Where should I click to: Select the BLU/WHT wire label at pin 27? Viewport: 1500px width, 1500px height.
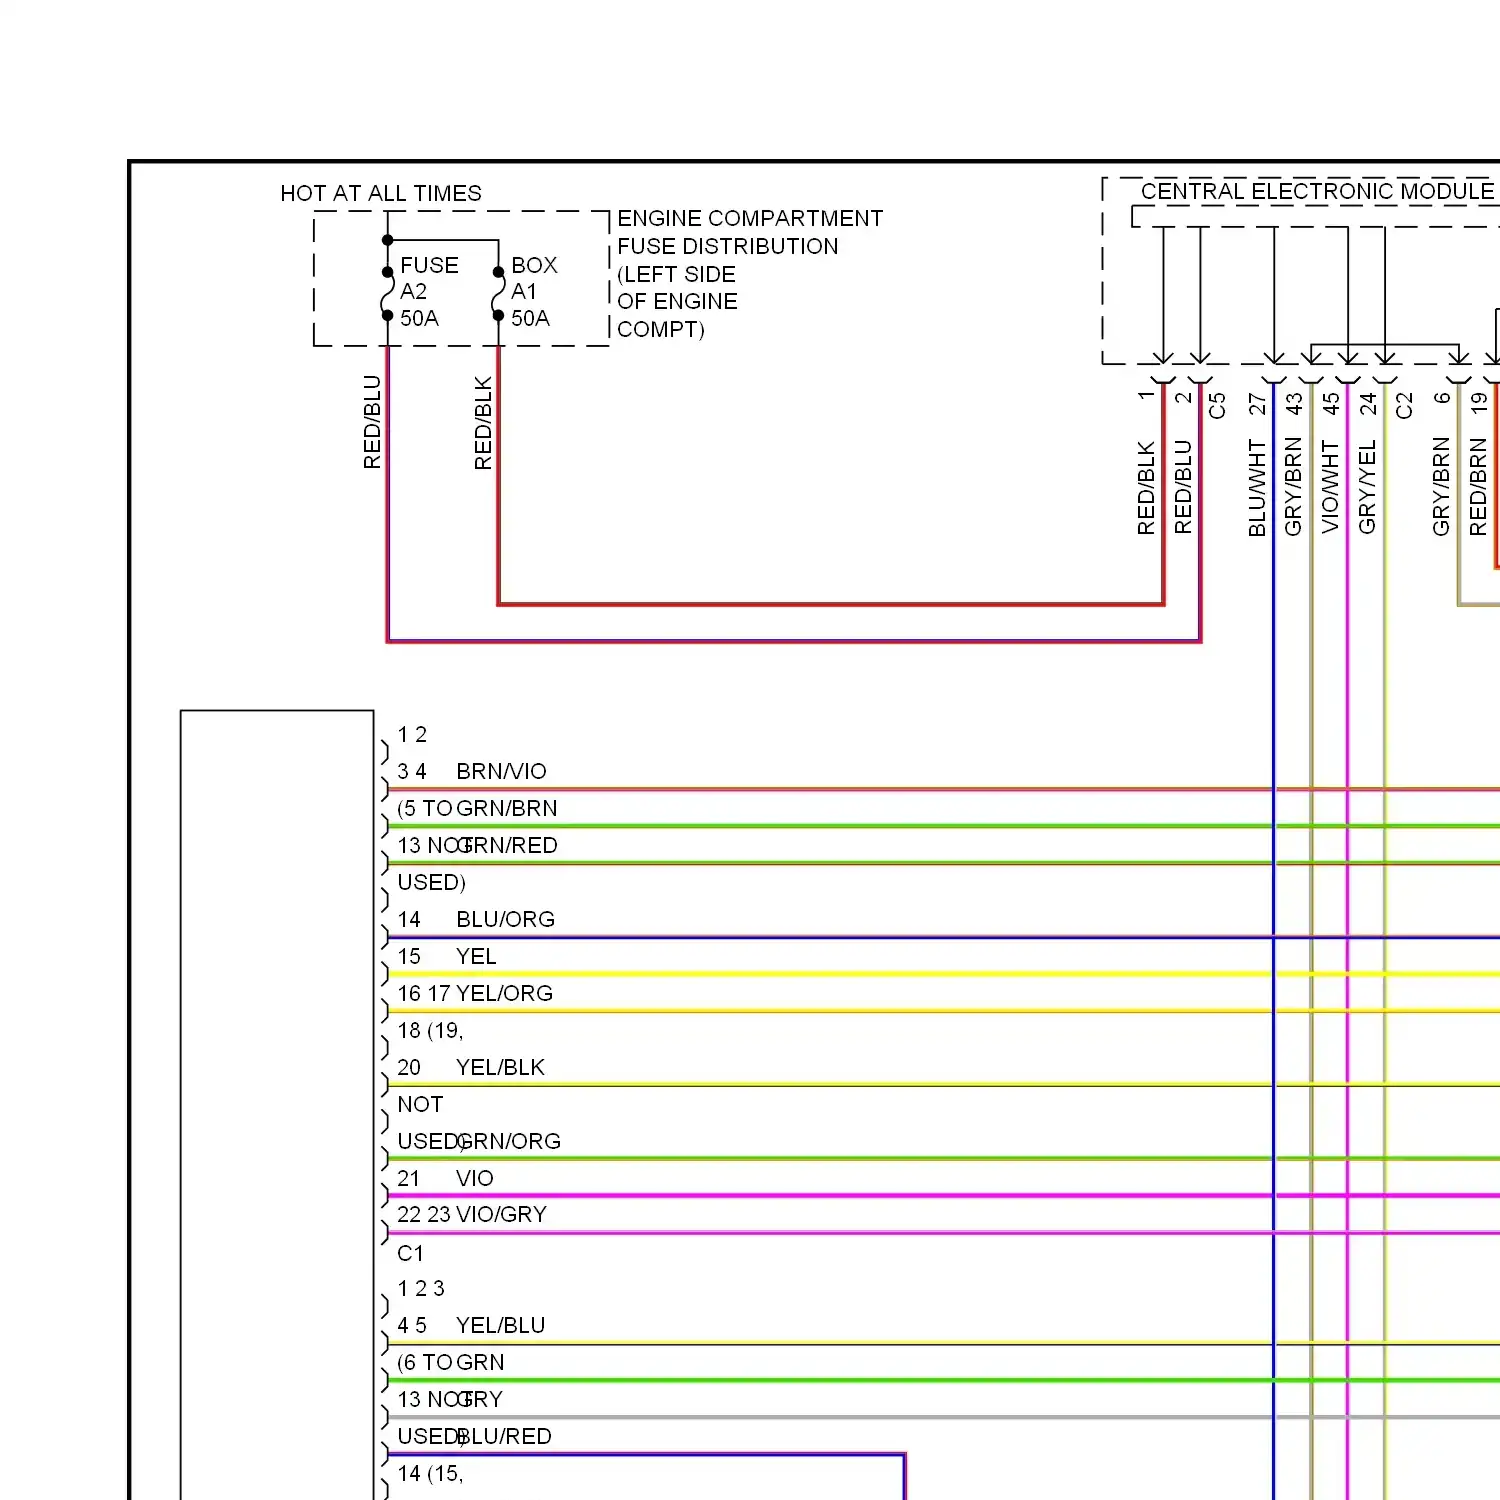(1257, 488)
